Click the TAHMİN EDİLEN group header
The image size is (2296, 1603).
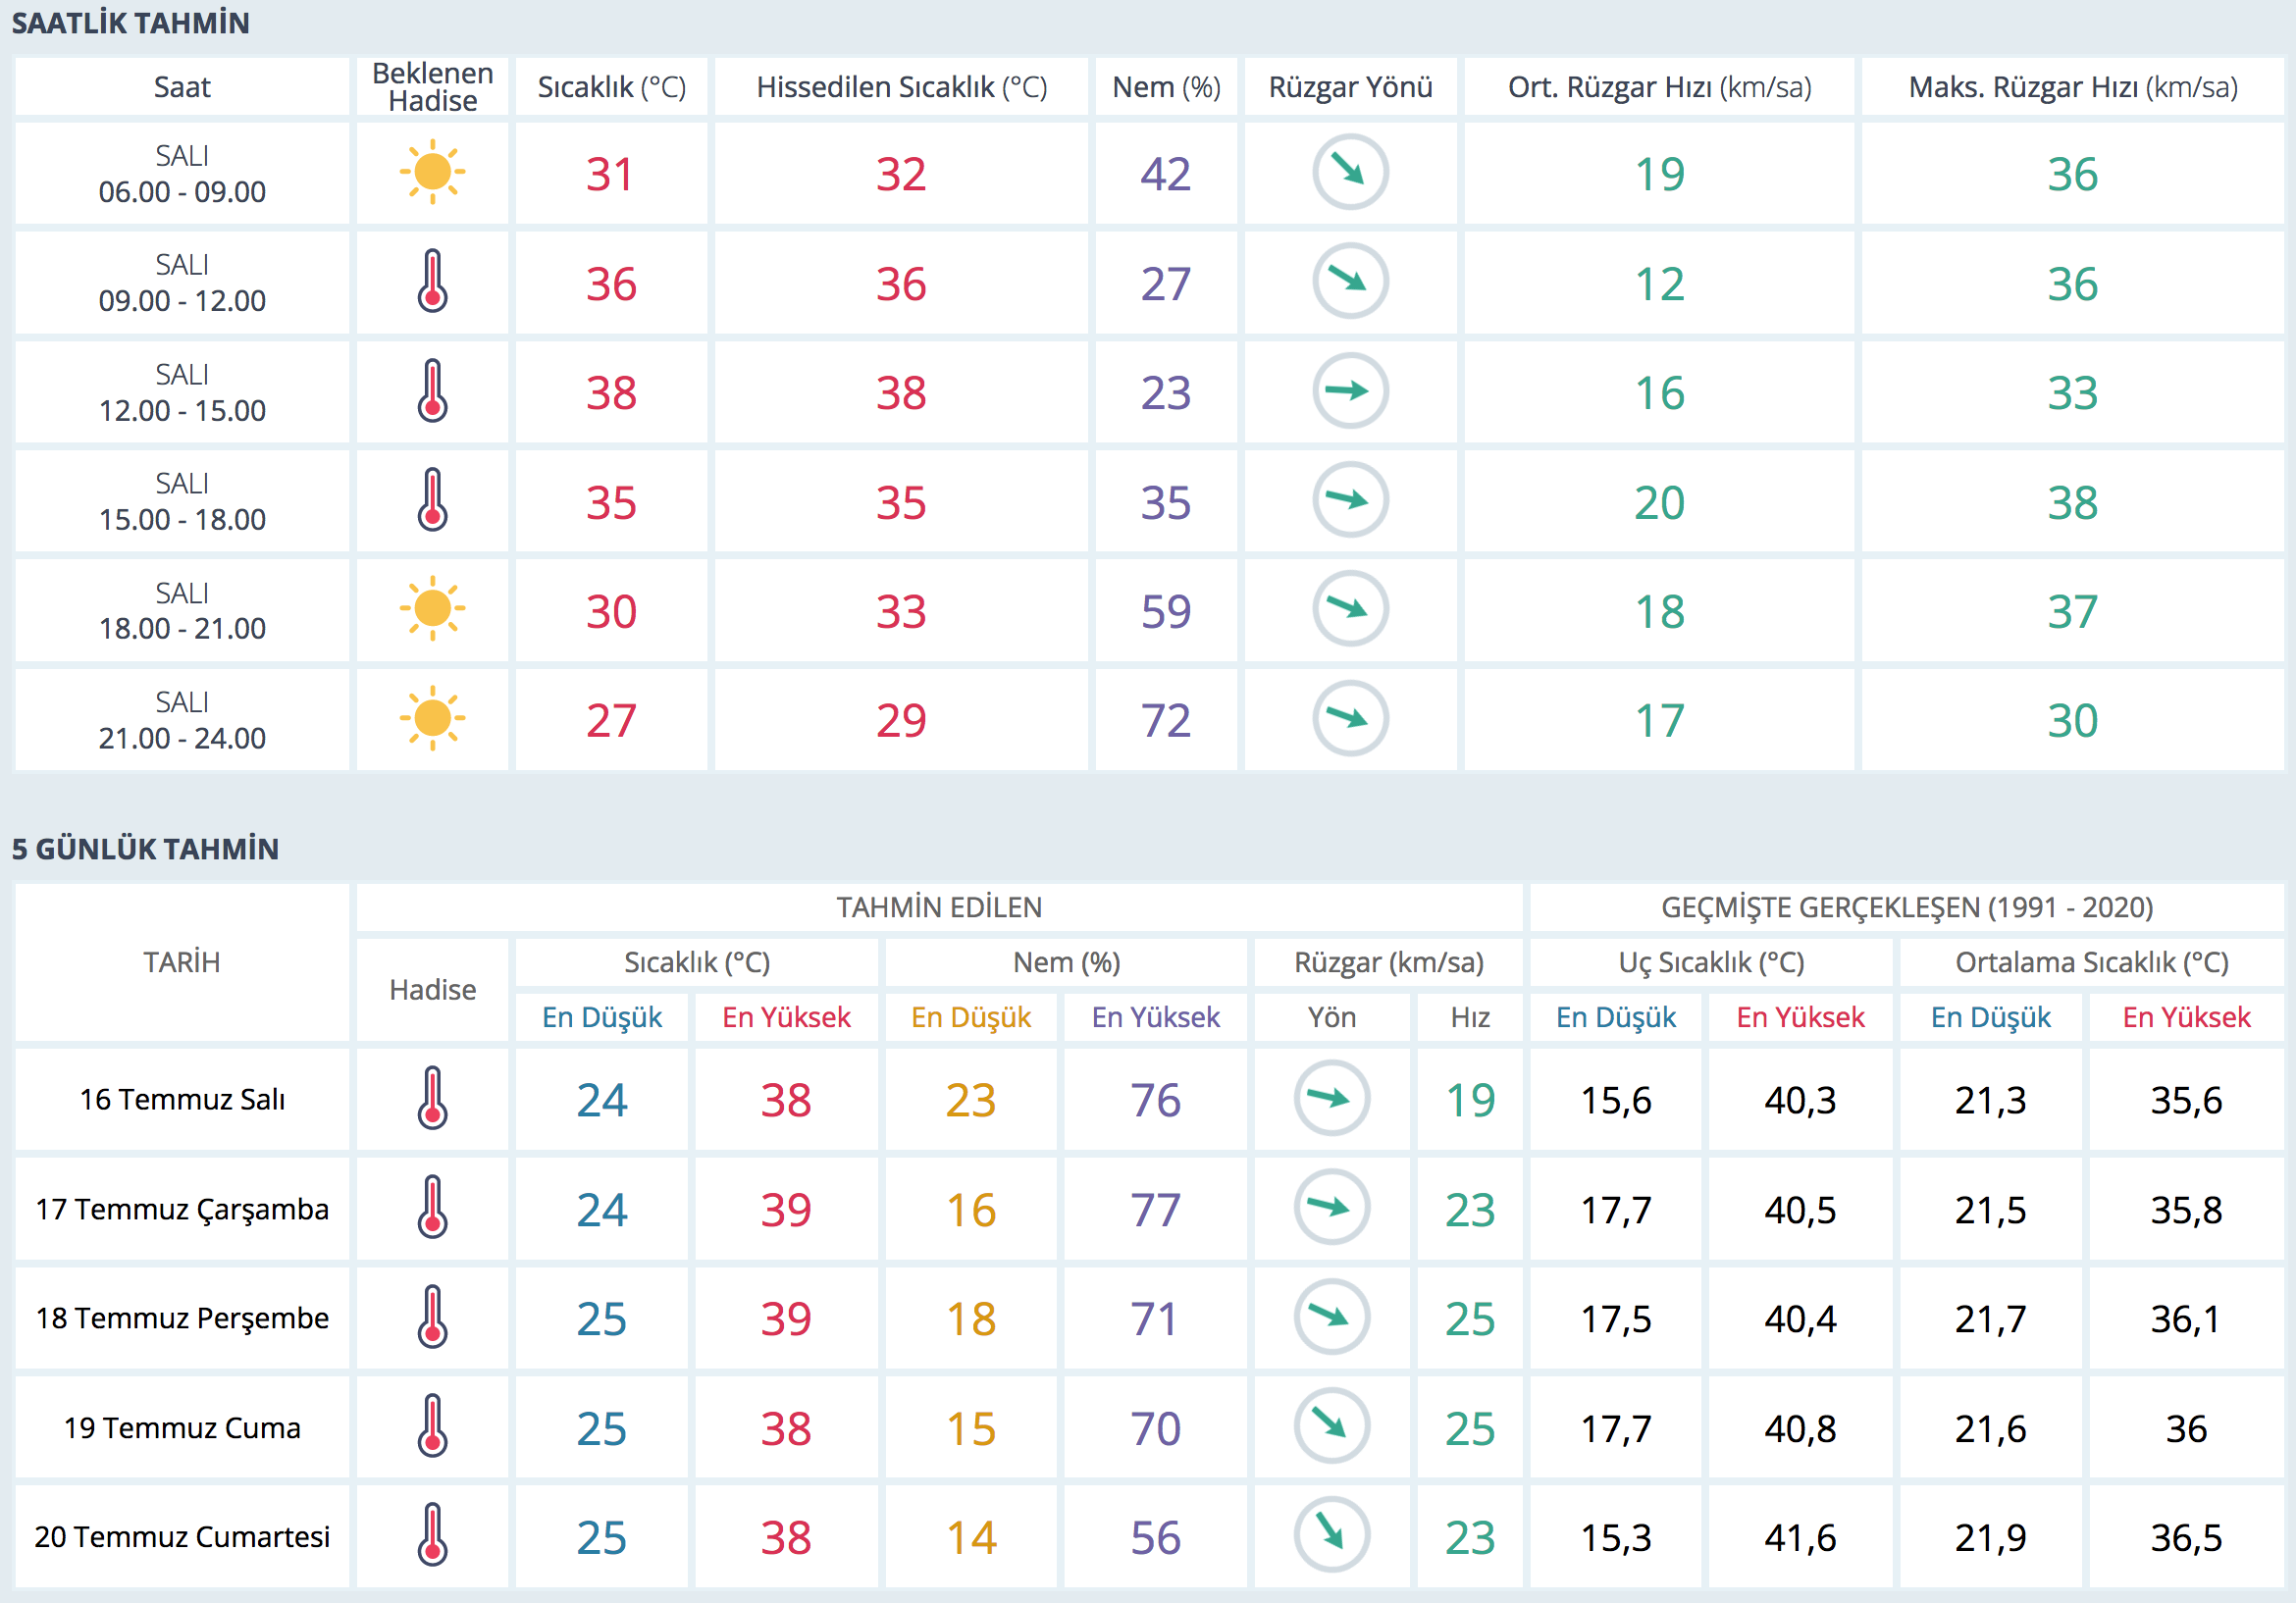coord(939,907)
